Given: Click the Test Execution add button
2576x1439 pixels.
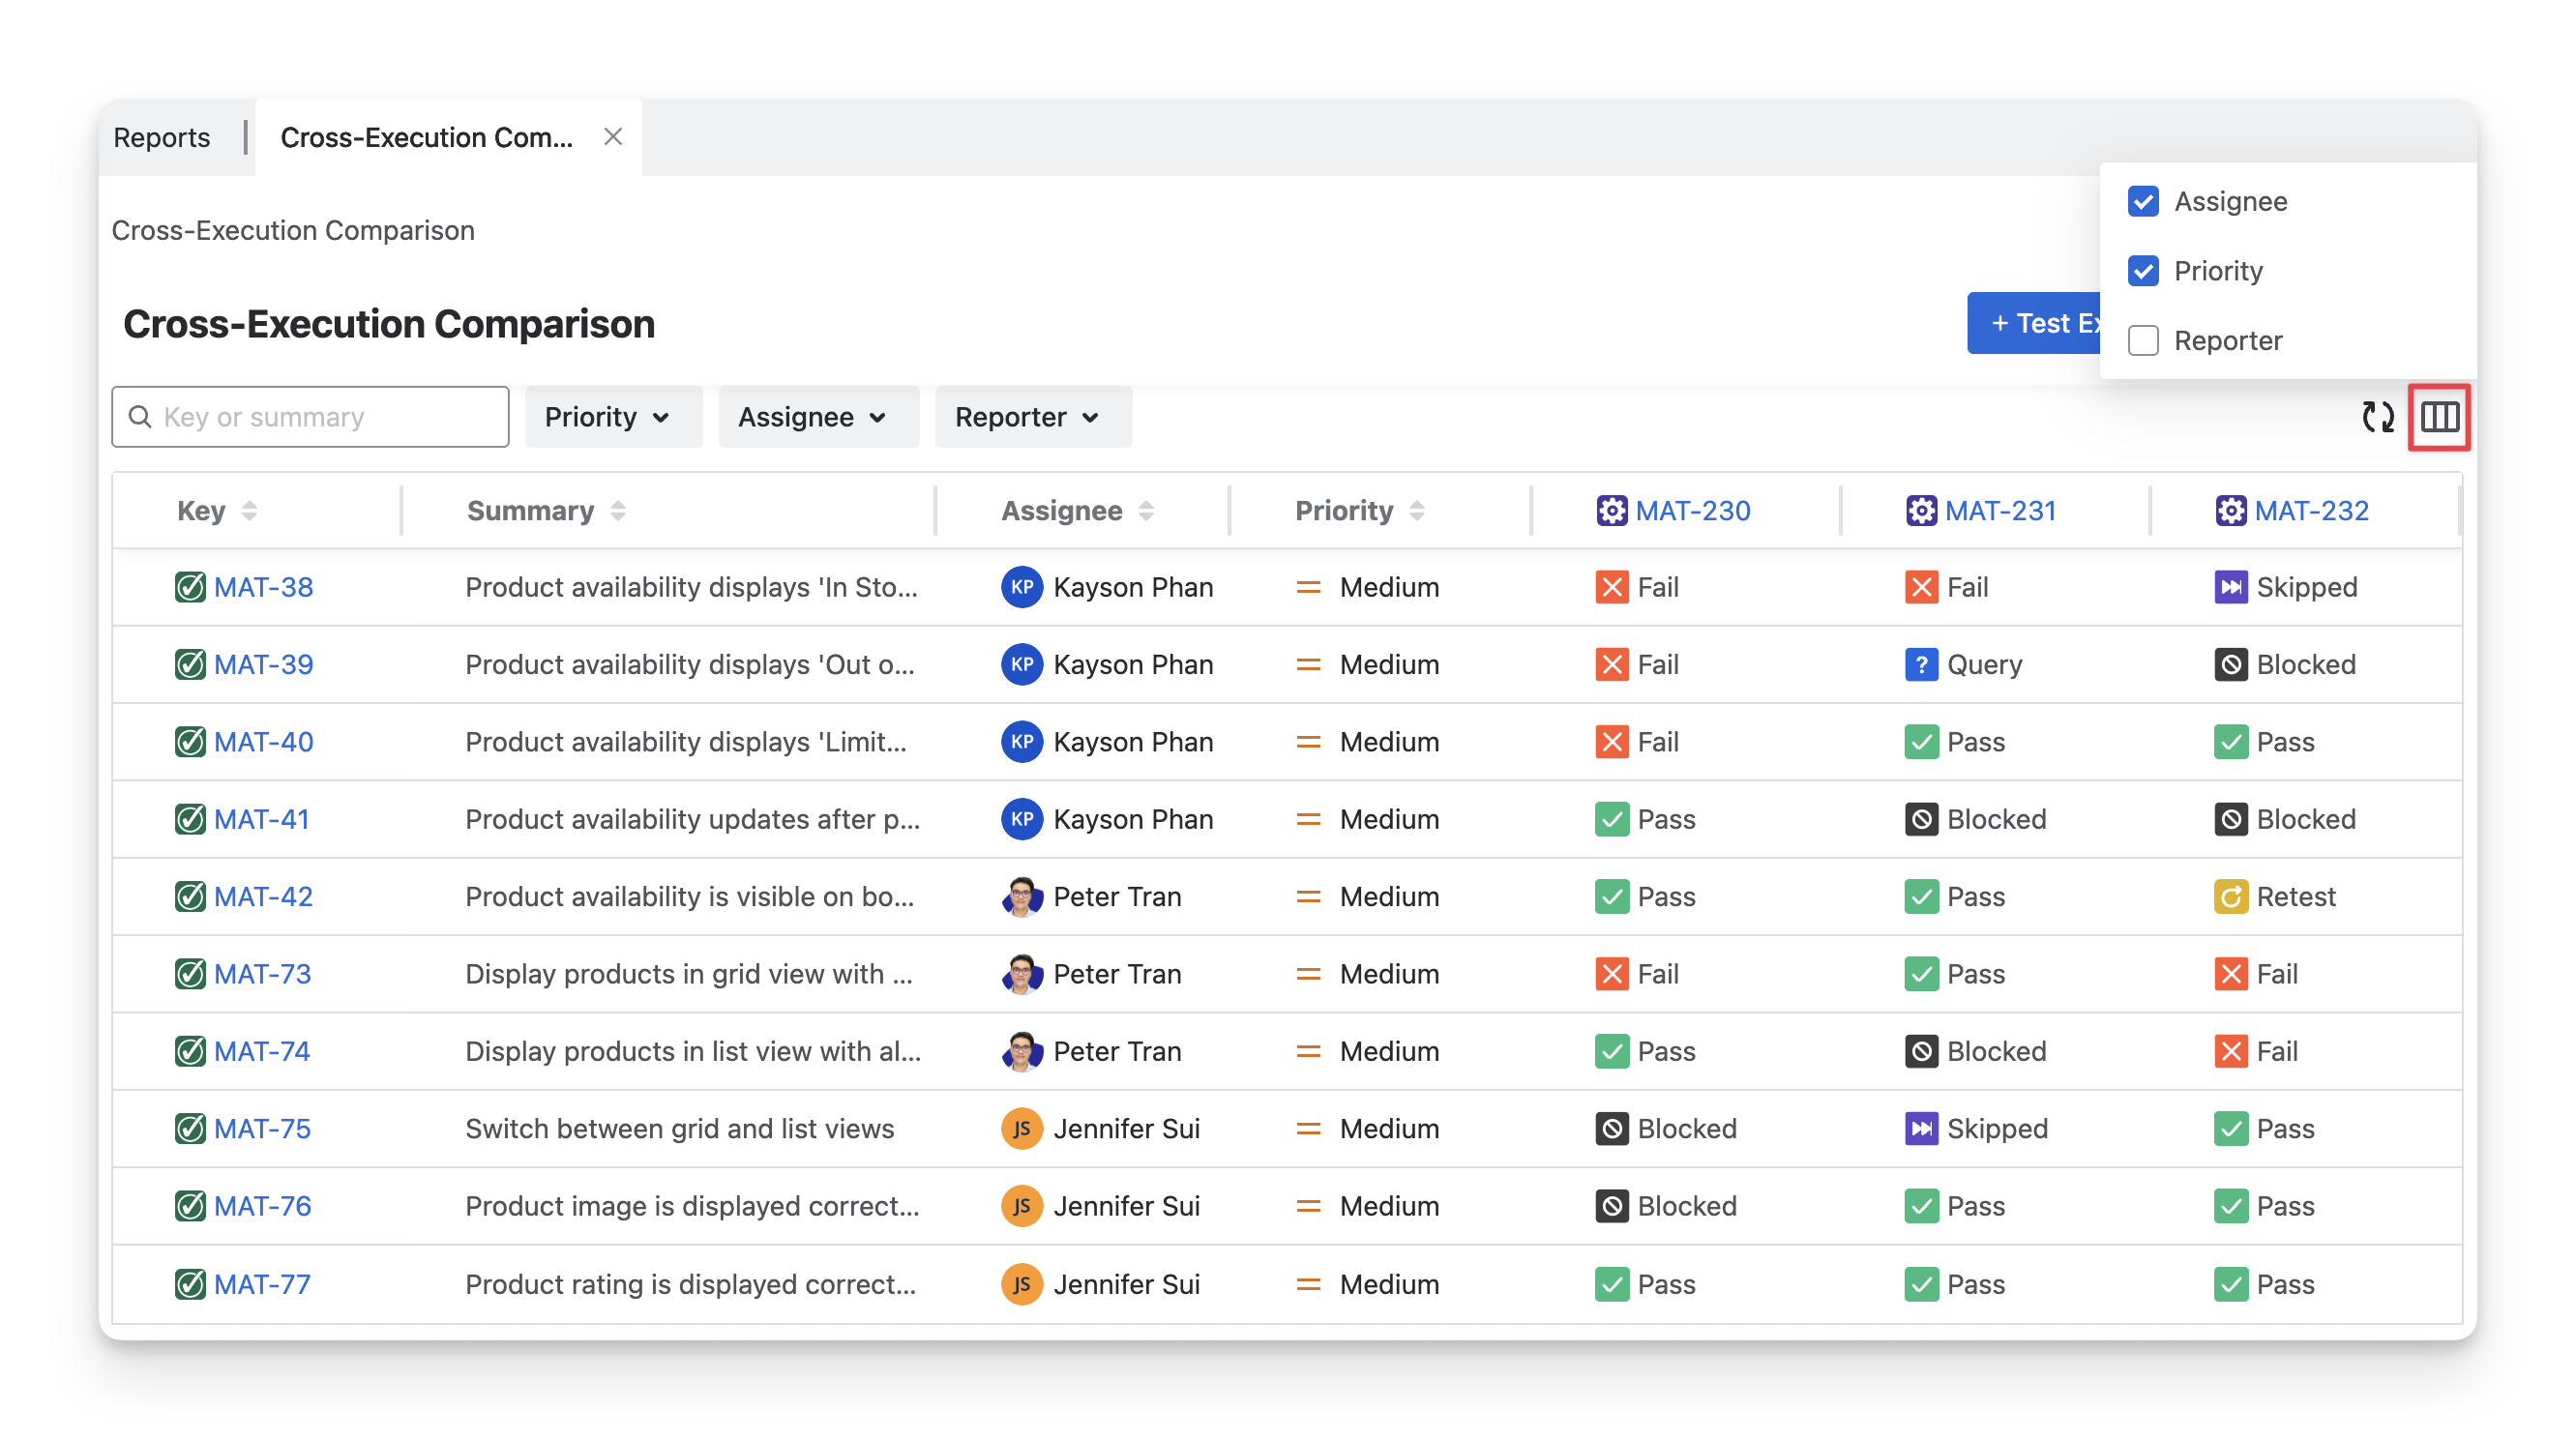Looking at the screenshot, I should (2034, 323).
